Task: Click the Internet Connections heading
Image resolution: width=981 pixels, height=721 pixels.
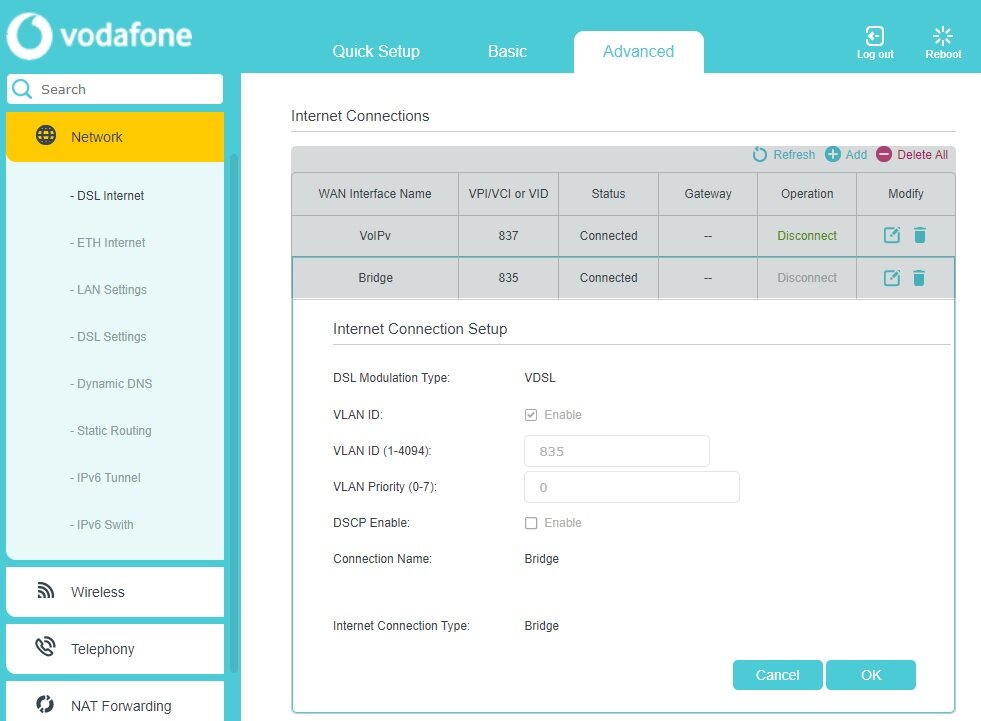Action: (x=360, y=116)
